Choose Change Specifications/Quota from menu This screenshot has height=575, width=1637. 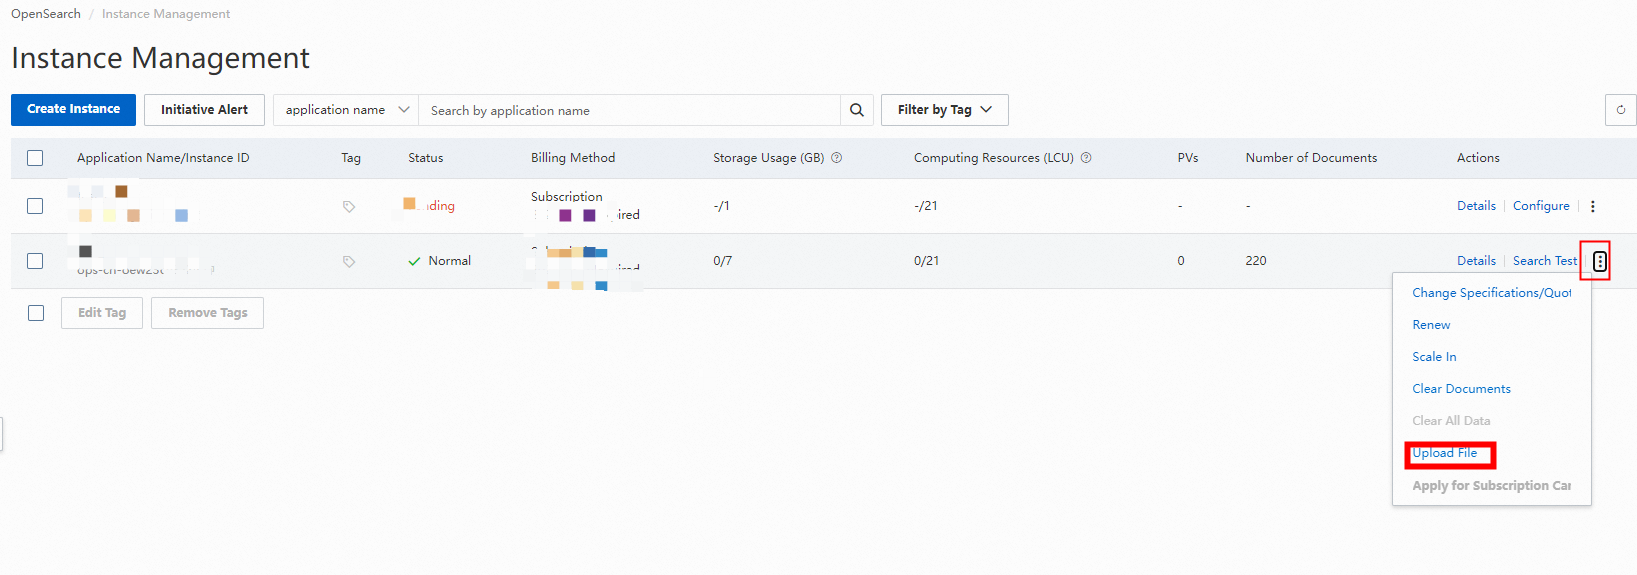point(1492,293)
